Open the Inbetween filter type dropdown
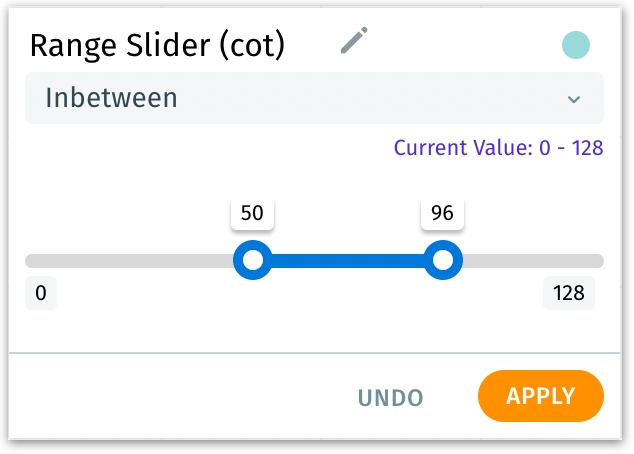634x454 pixels. point(314,98)
